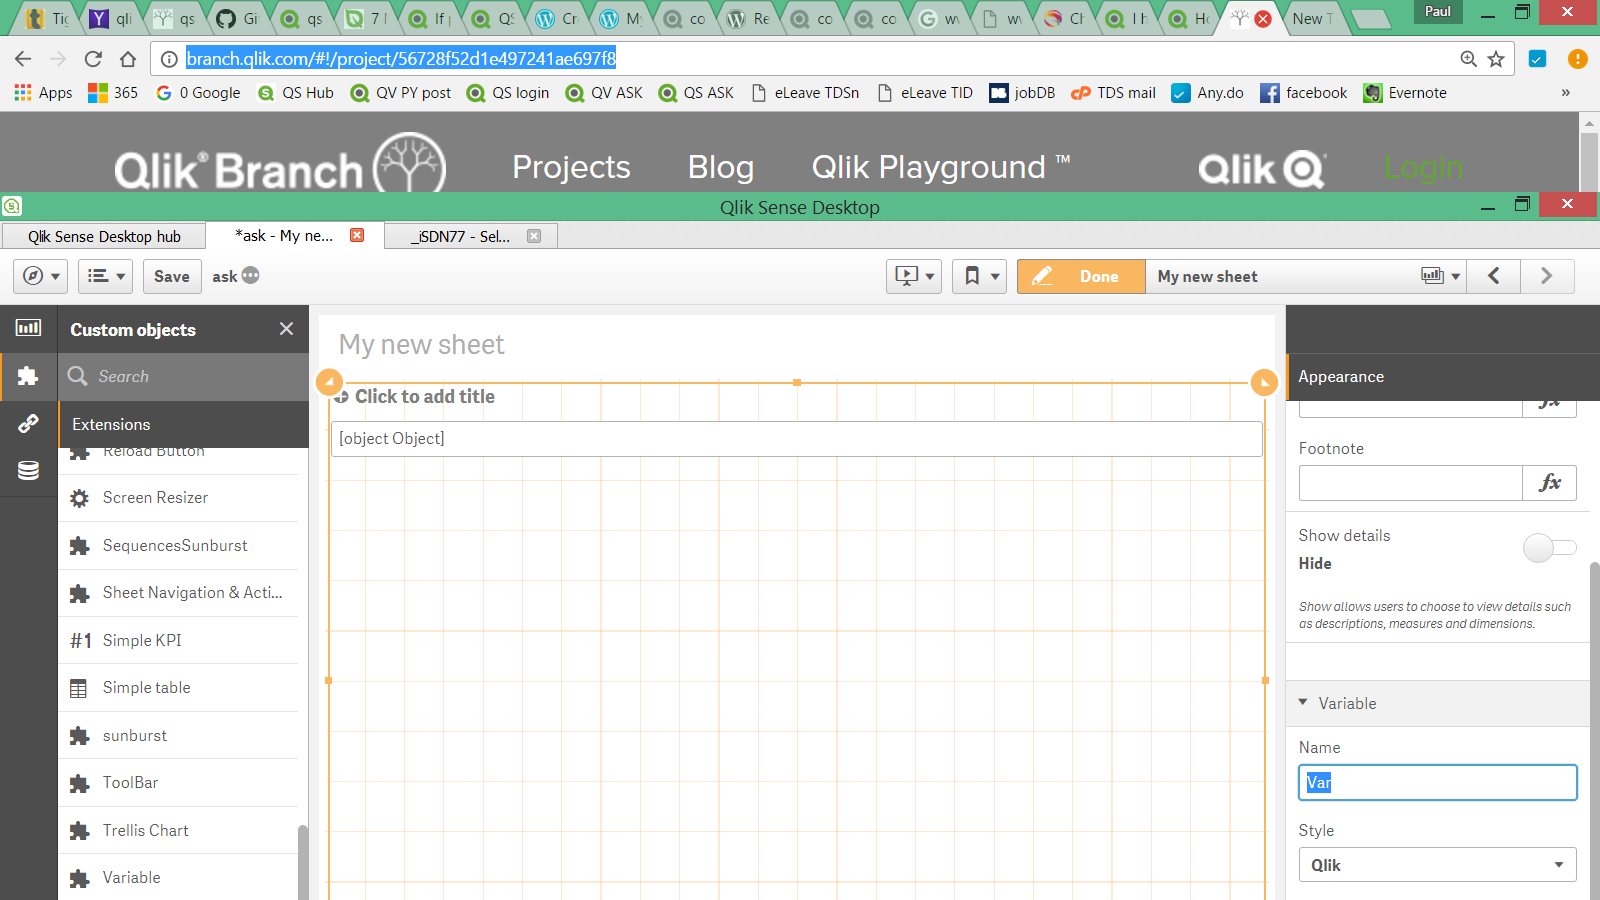Open the Fields database icon

pyautogui.click(x=28, y=471)
